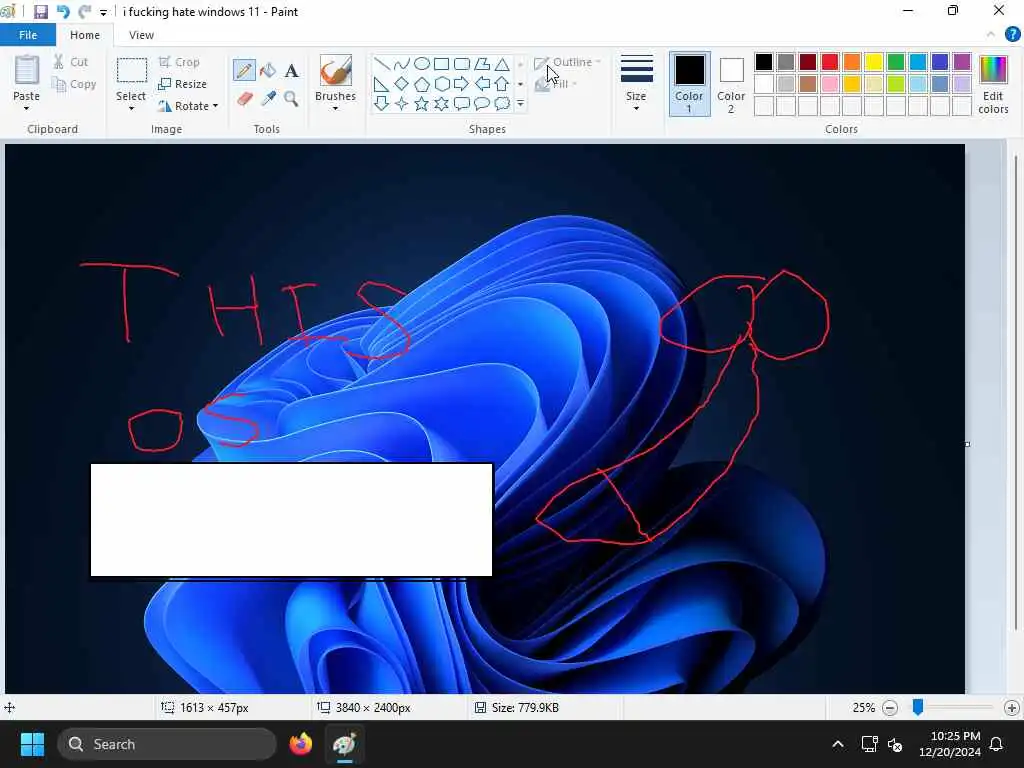Viewport: 1024px width, 768px height.
Task: Choose the Diamond shape
Action: pos(402,84)
